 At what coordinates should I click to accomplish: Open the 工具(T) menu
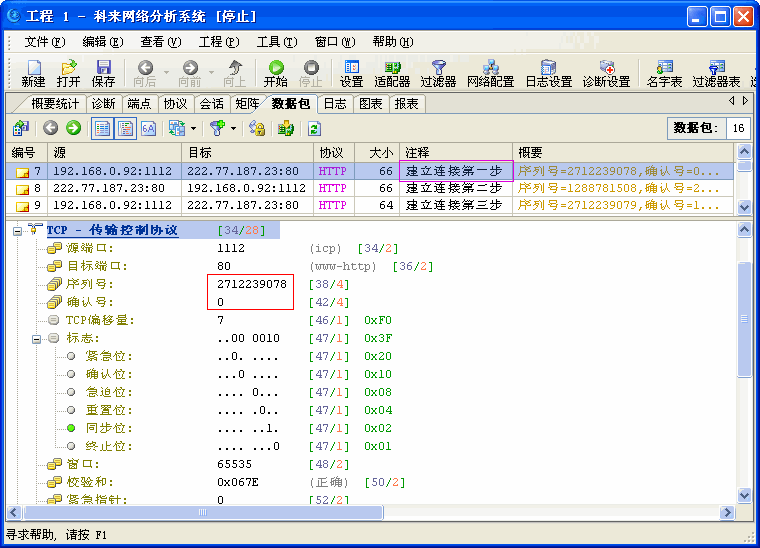click(x=277, y=42)
